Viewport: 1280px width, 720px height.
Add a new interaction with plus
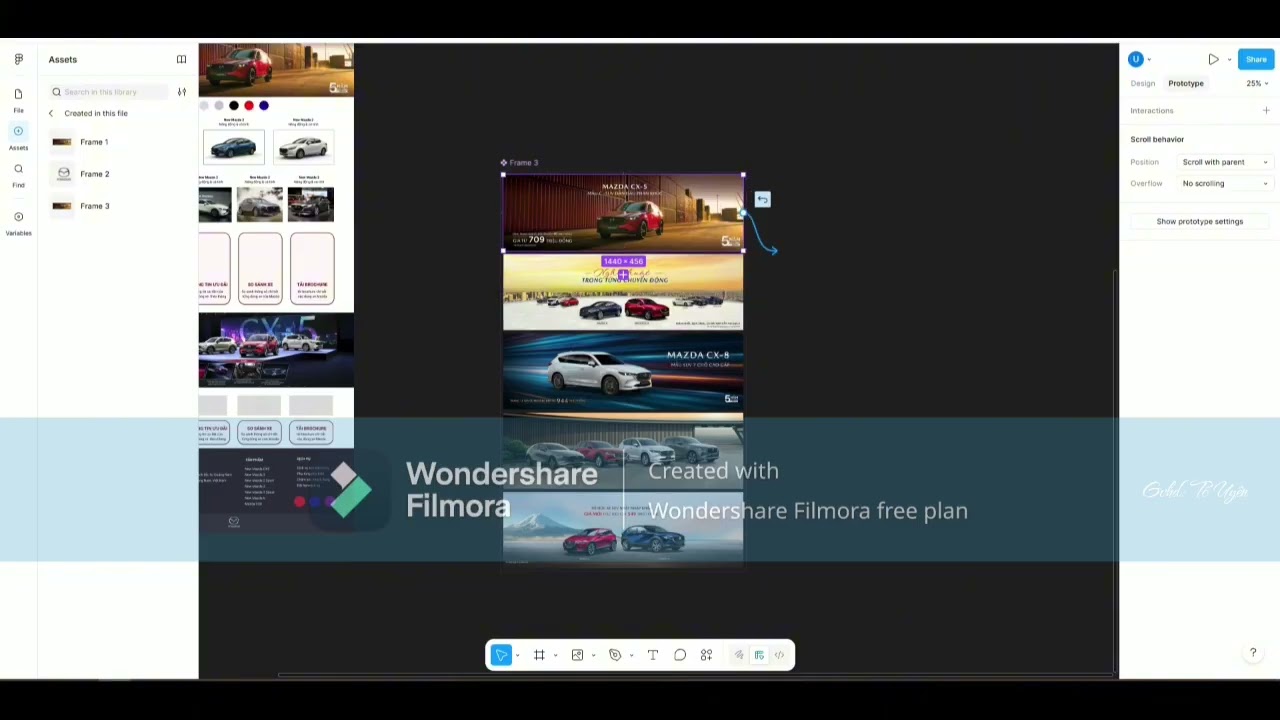(1266, 111)
